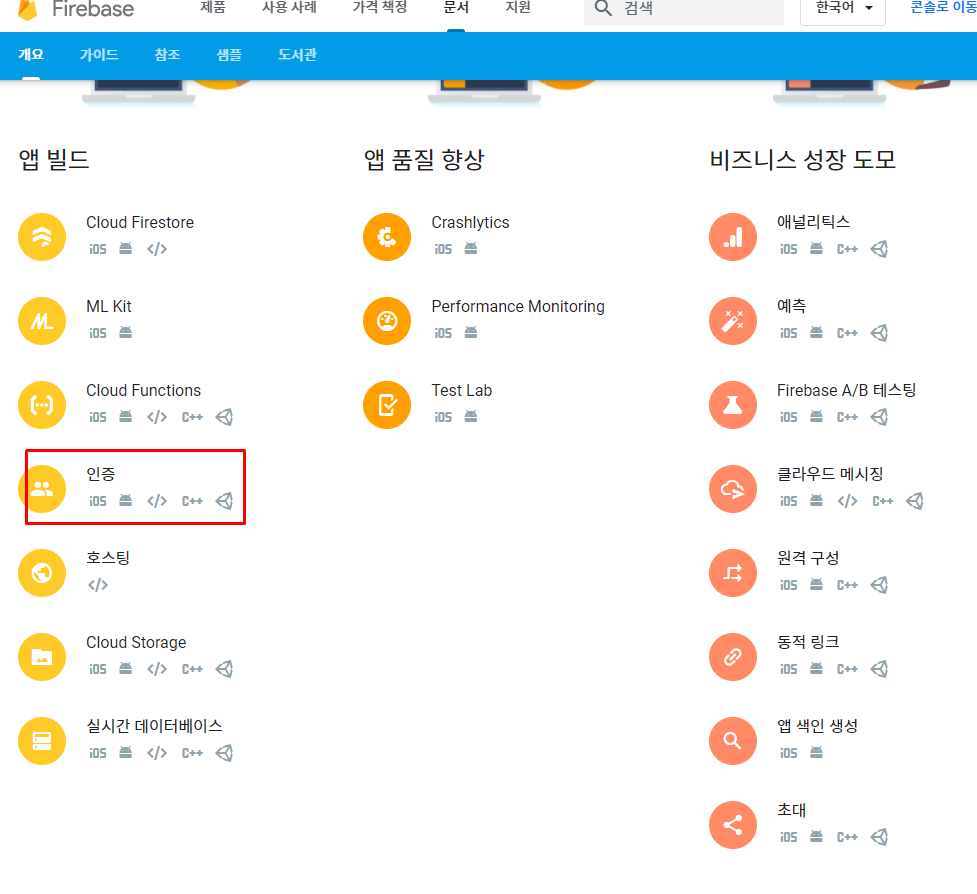Screen dimensions: 977x894
Task: Open the 제품 top menu
Action: [213, 7]
